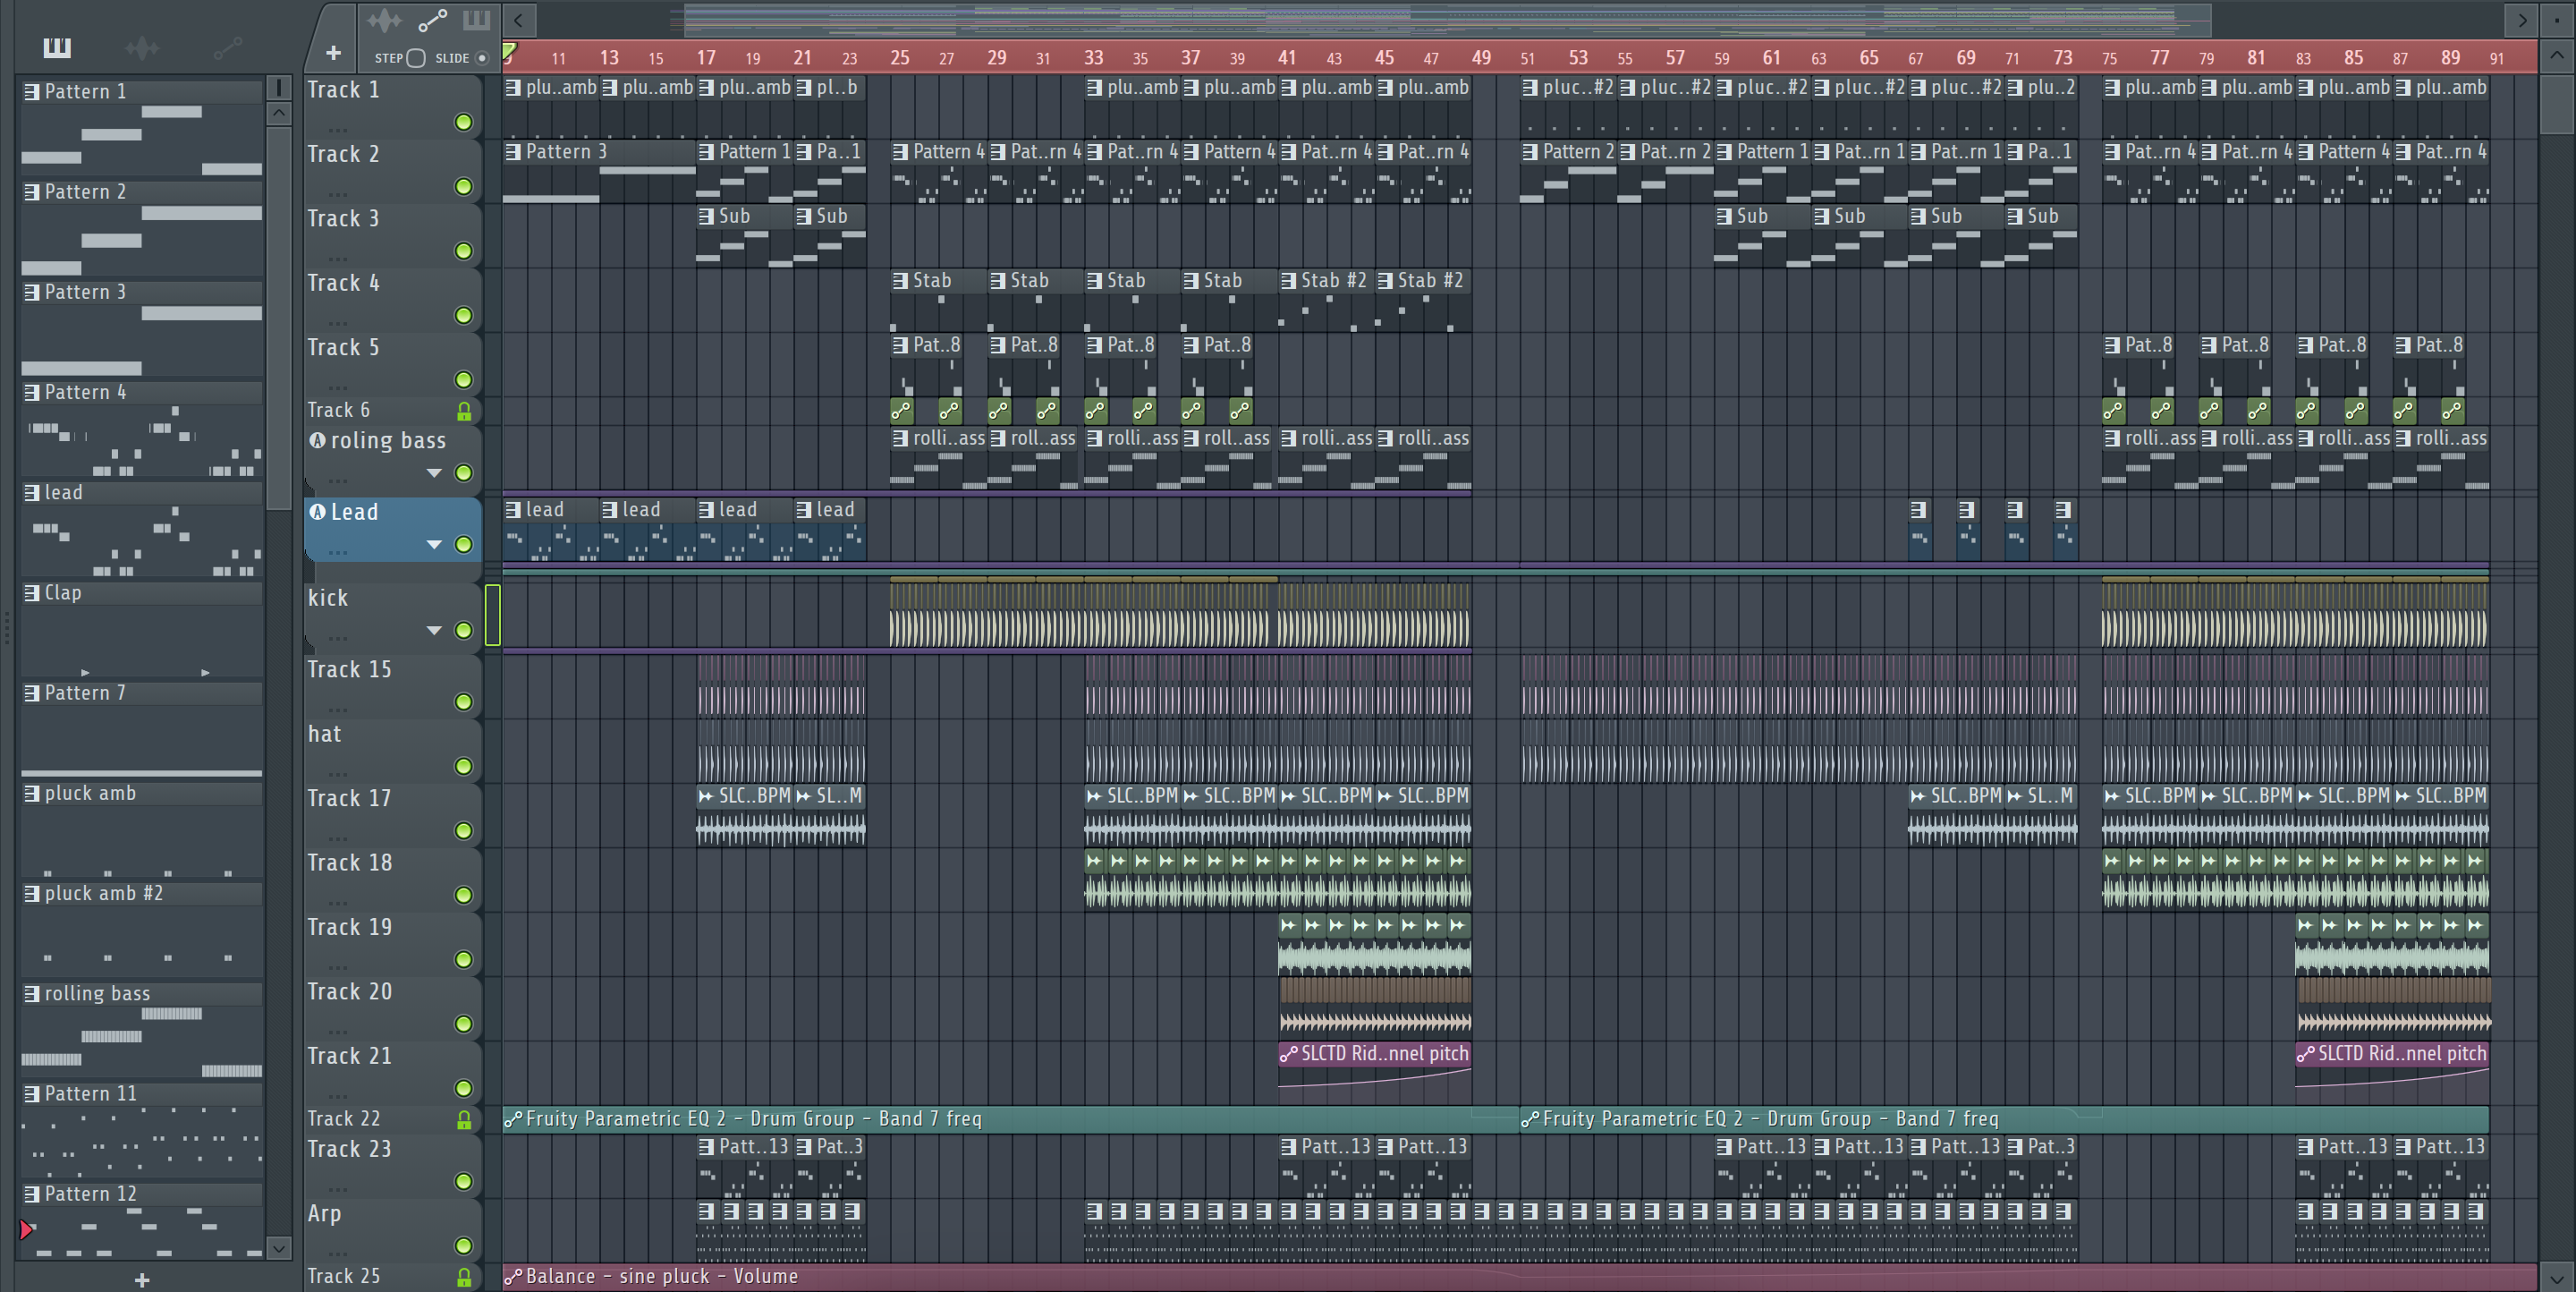
Task: Select the Balance - sine pluck - Volume clip
Action: coord(1519,1276)
